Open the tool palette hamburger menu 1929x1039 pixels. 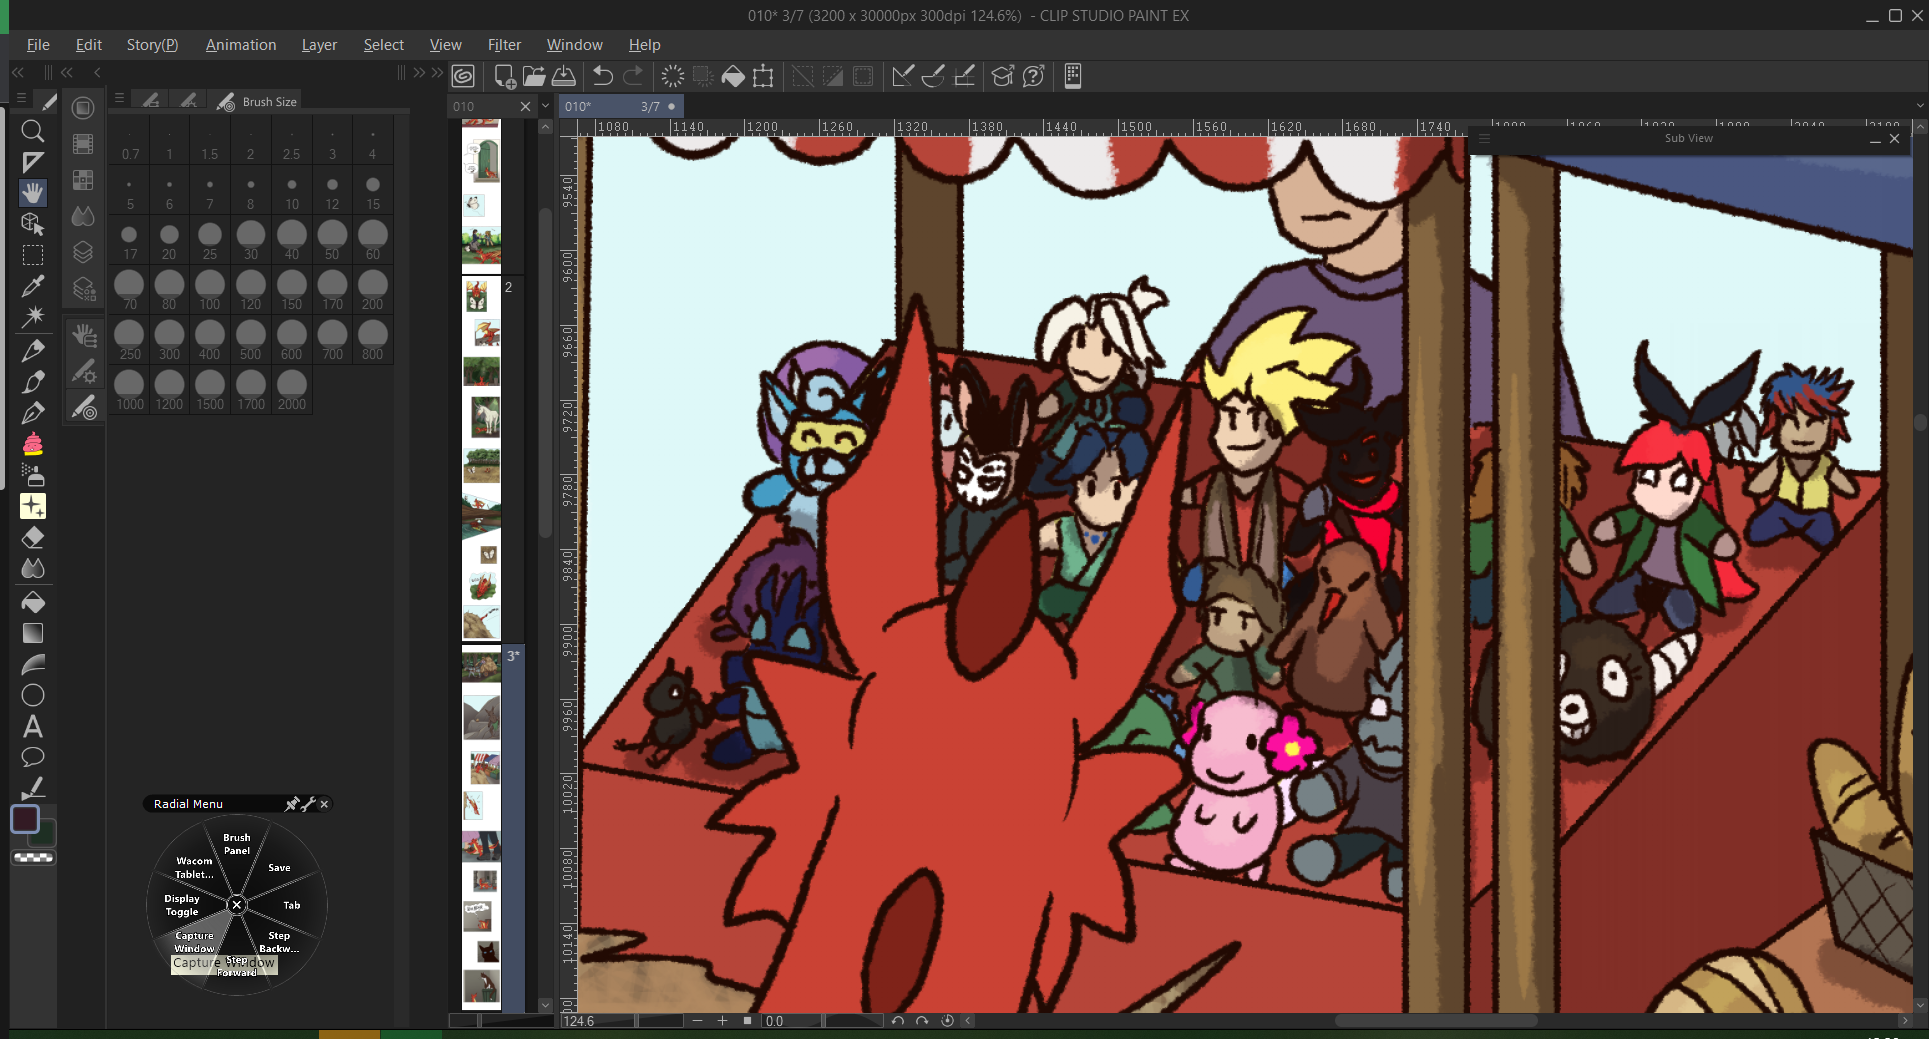(x=21, y=99)
